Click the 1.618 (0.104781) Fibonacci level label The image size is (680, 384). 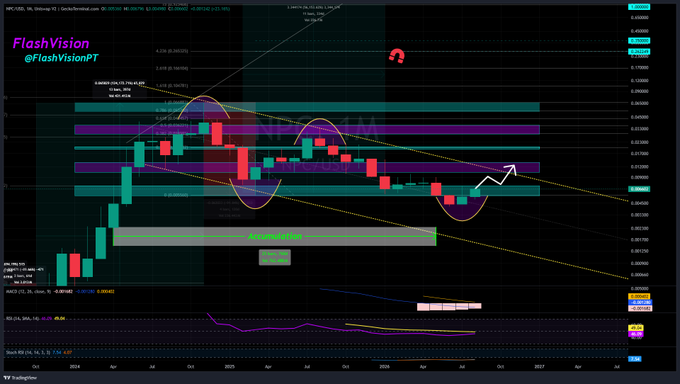172,86
